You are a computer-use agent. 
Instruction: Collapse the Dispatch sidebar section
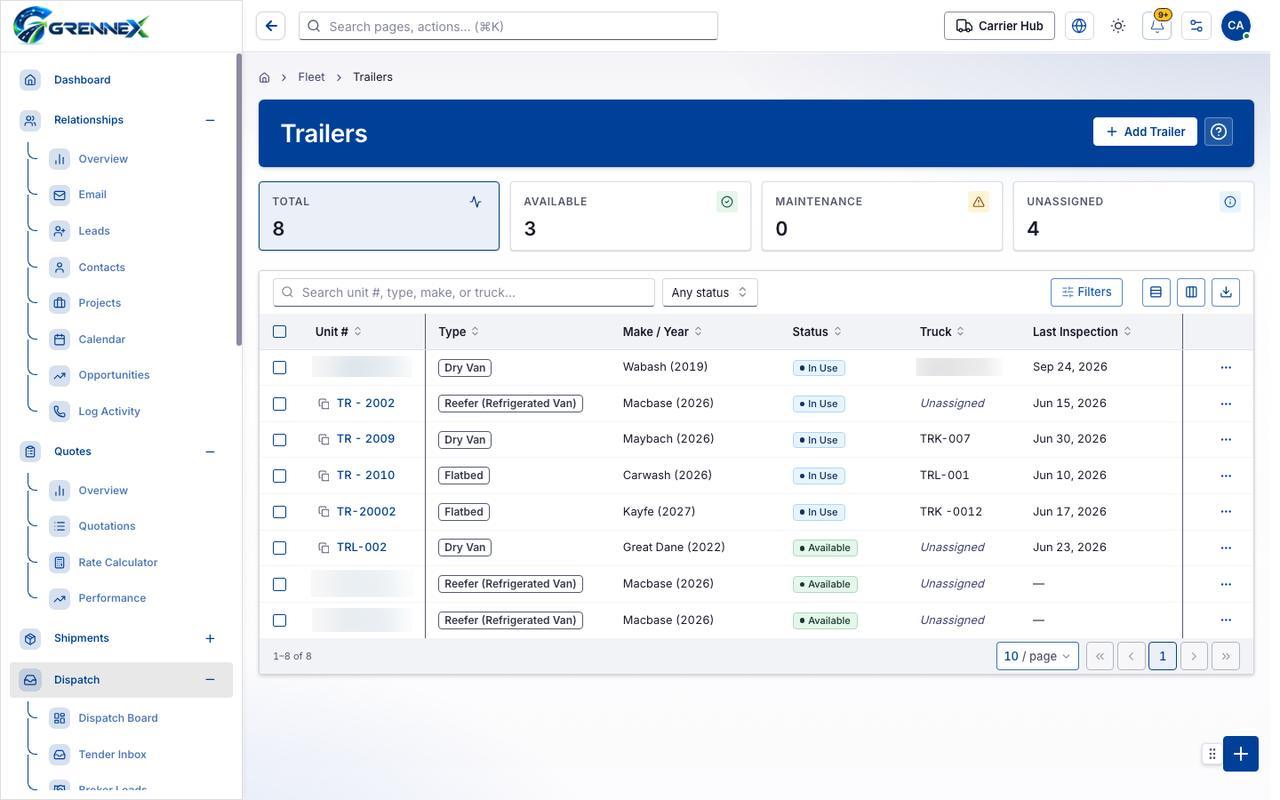tap(210, 680)
